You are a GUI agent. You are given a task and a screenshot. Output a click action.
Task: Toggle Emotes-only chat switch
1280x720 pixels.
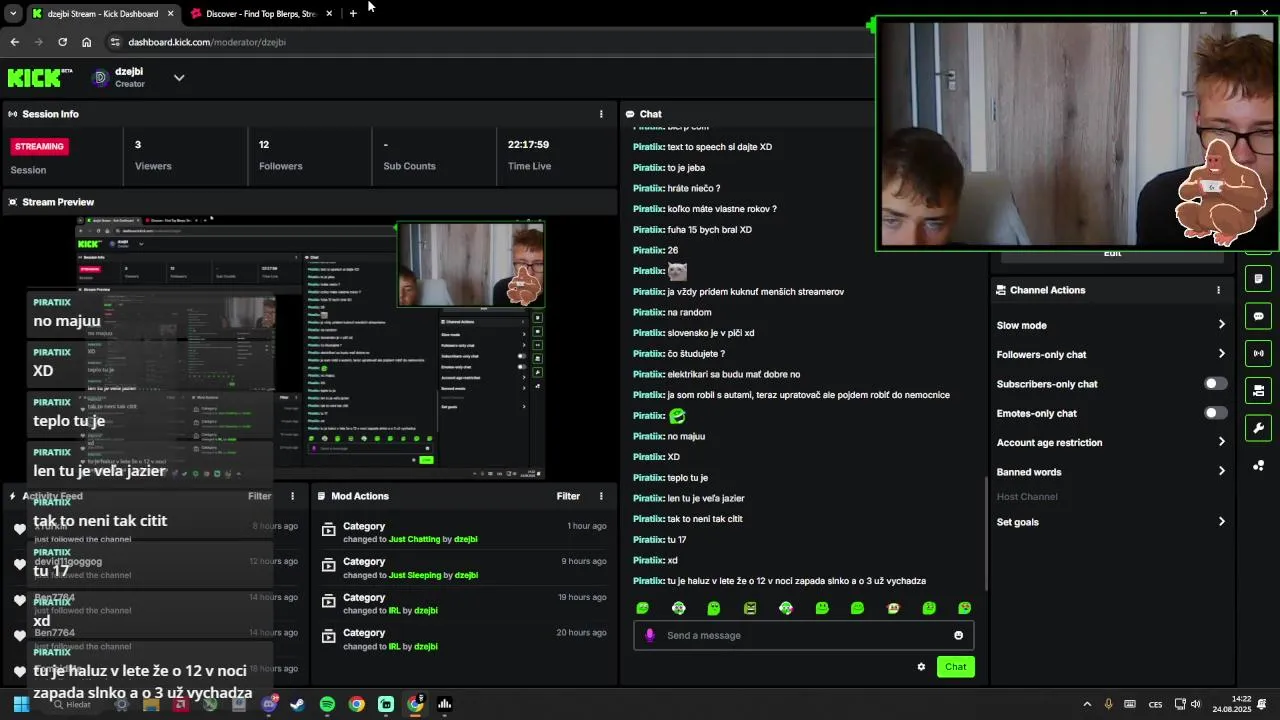[x=1215, y=413]
